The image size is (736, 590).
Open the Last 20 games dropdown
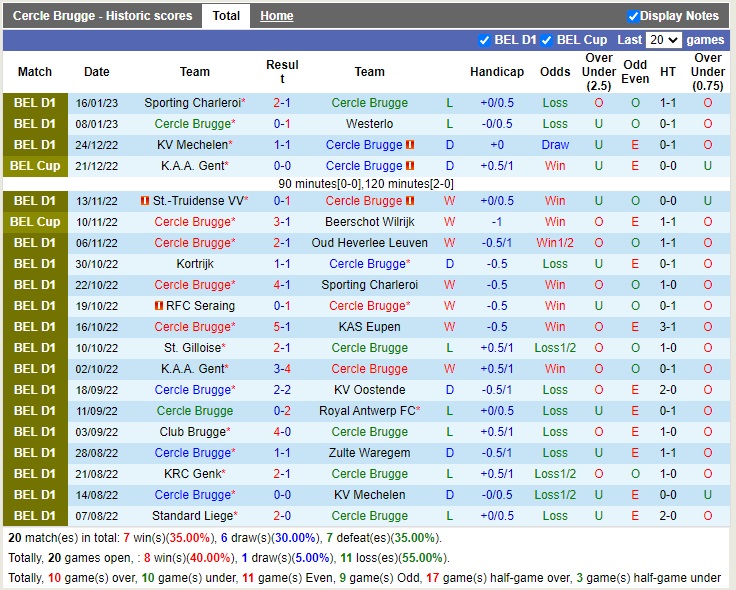click(x=664, y=40)
